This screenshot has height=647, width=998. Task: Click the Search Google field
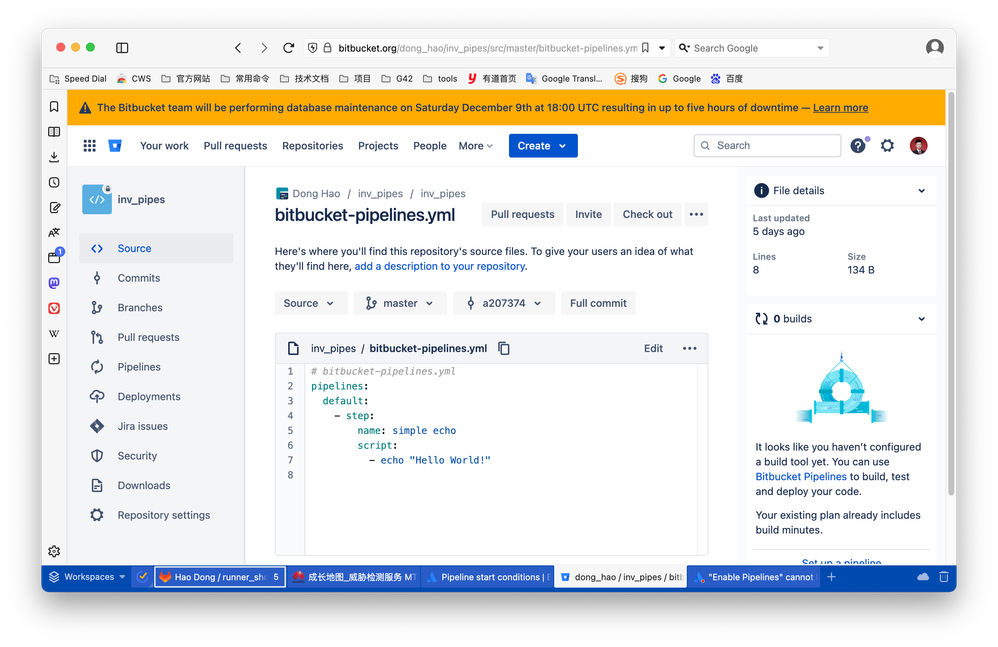click(x=751, y=48)
